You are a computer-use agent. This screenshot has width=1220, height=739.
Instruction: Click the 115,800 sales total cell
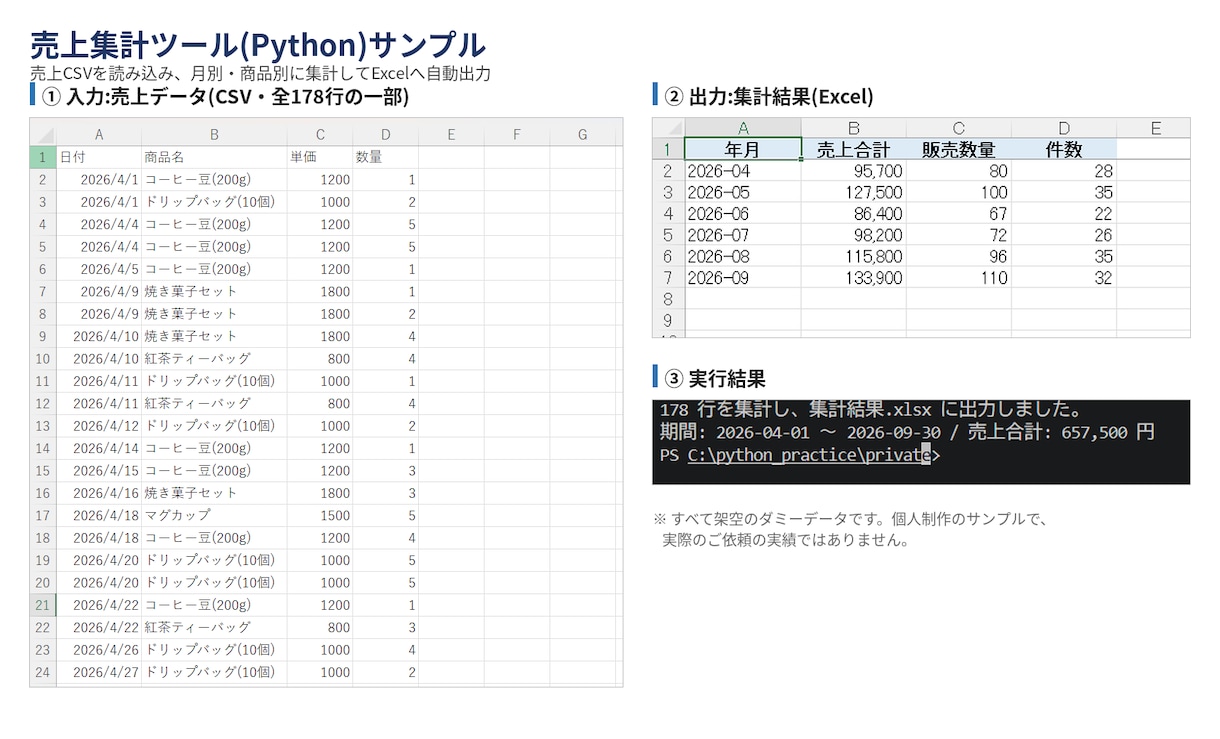coord(854,256)
